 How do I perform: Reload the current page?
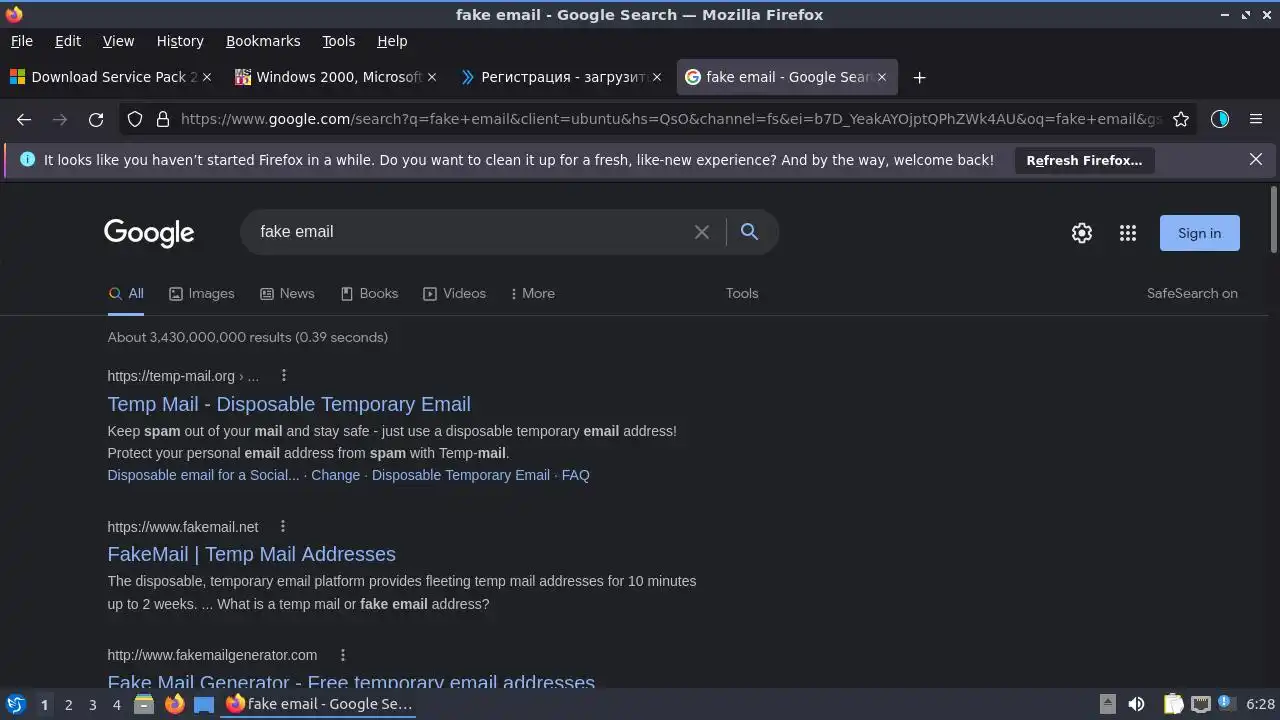pos(96,119)
